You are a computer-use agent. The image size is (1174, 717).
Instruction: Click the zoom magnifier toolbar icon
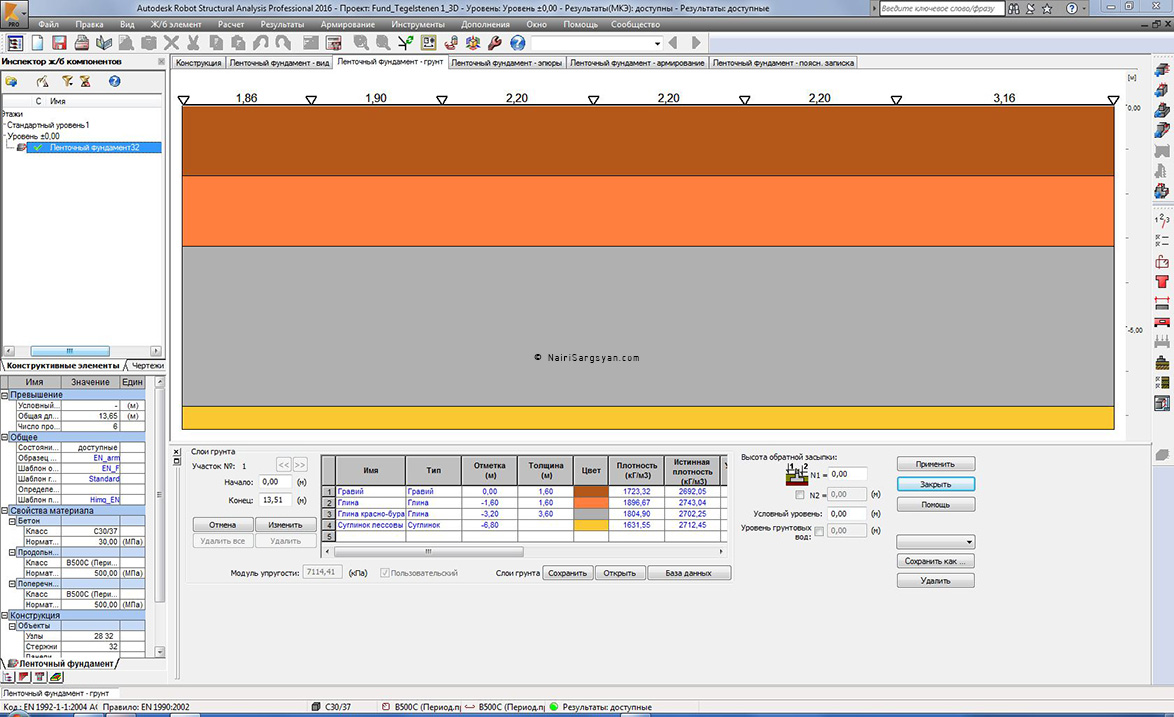click(x=361, y=43)
